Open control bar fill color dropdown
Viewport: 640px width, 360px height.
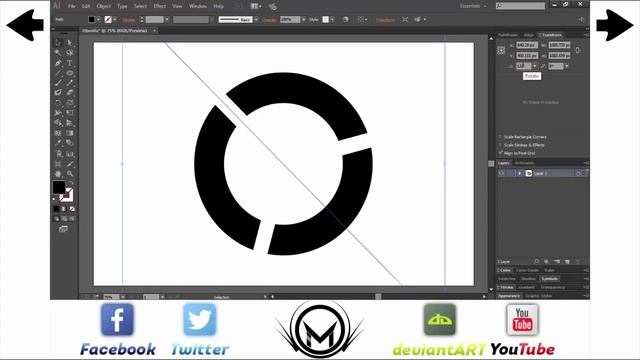[x=98, y=20]
